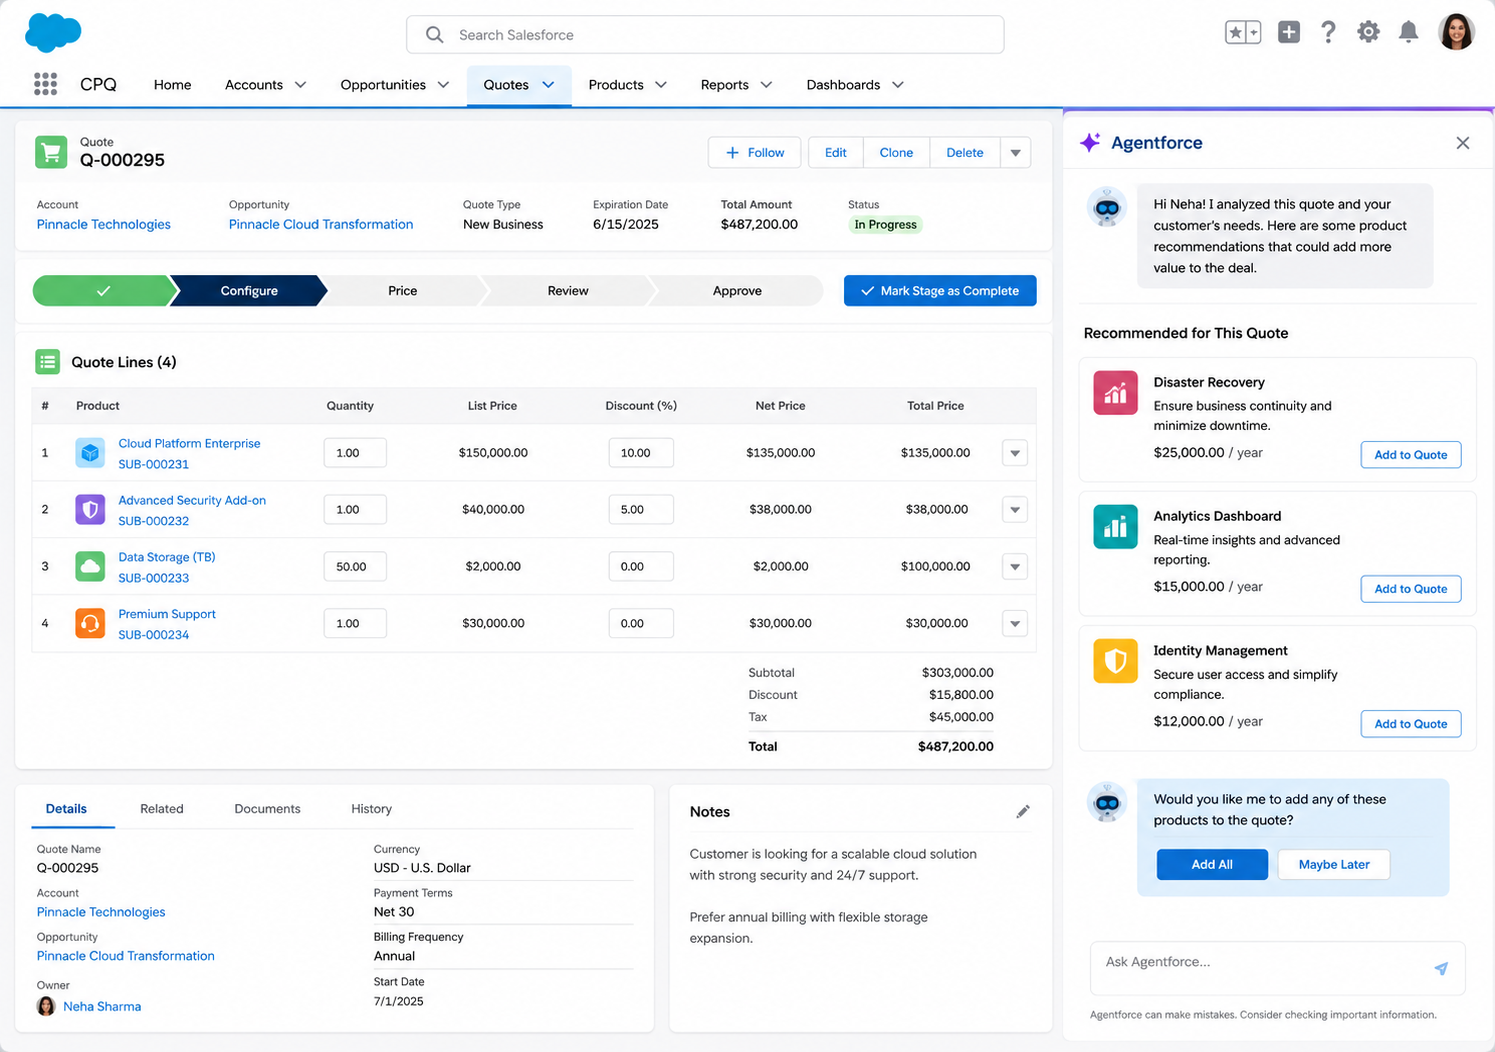Click the Agentforce sparkle icon
Image resolution: width=1495 pixels, height=1052 pixels.
coord(1090,142)
